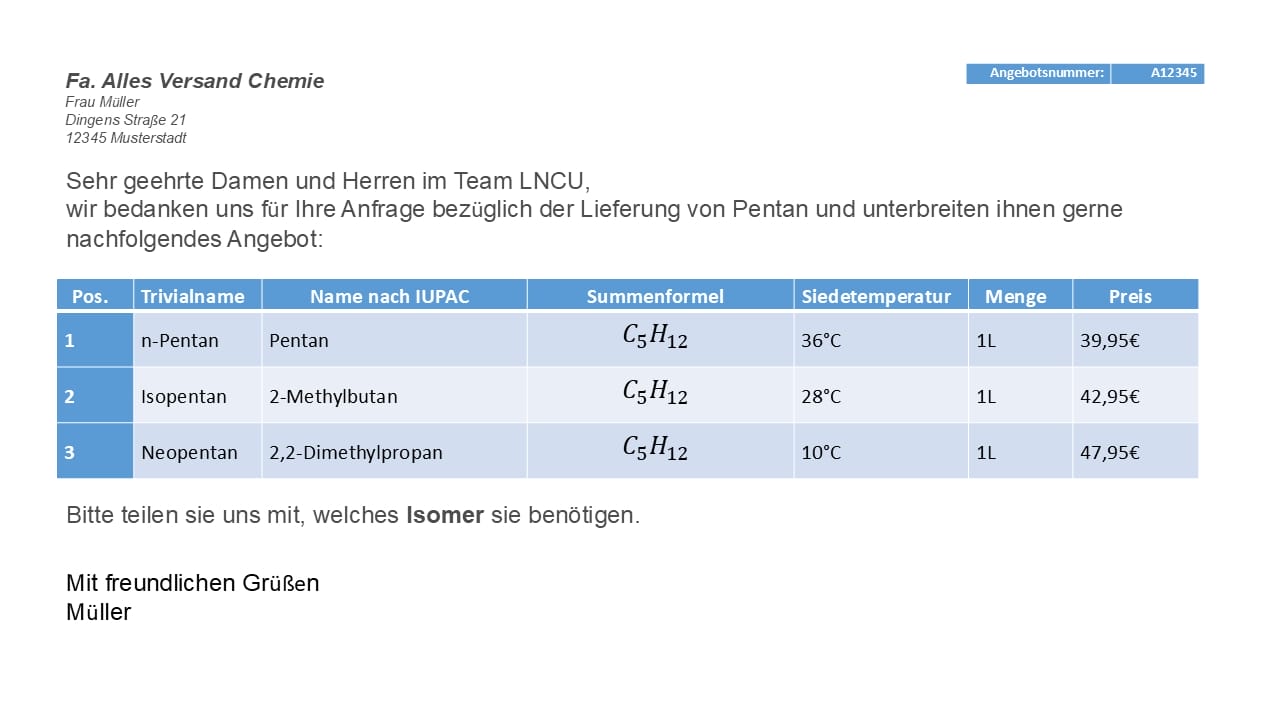Click the bold word Isomer

[x=445, y=516]
